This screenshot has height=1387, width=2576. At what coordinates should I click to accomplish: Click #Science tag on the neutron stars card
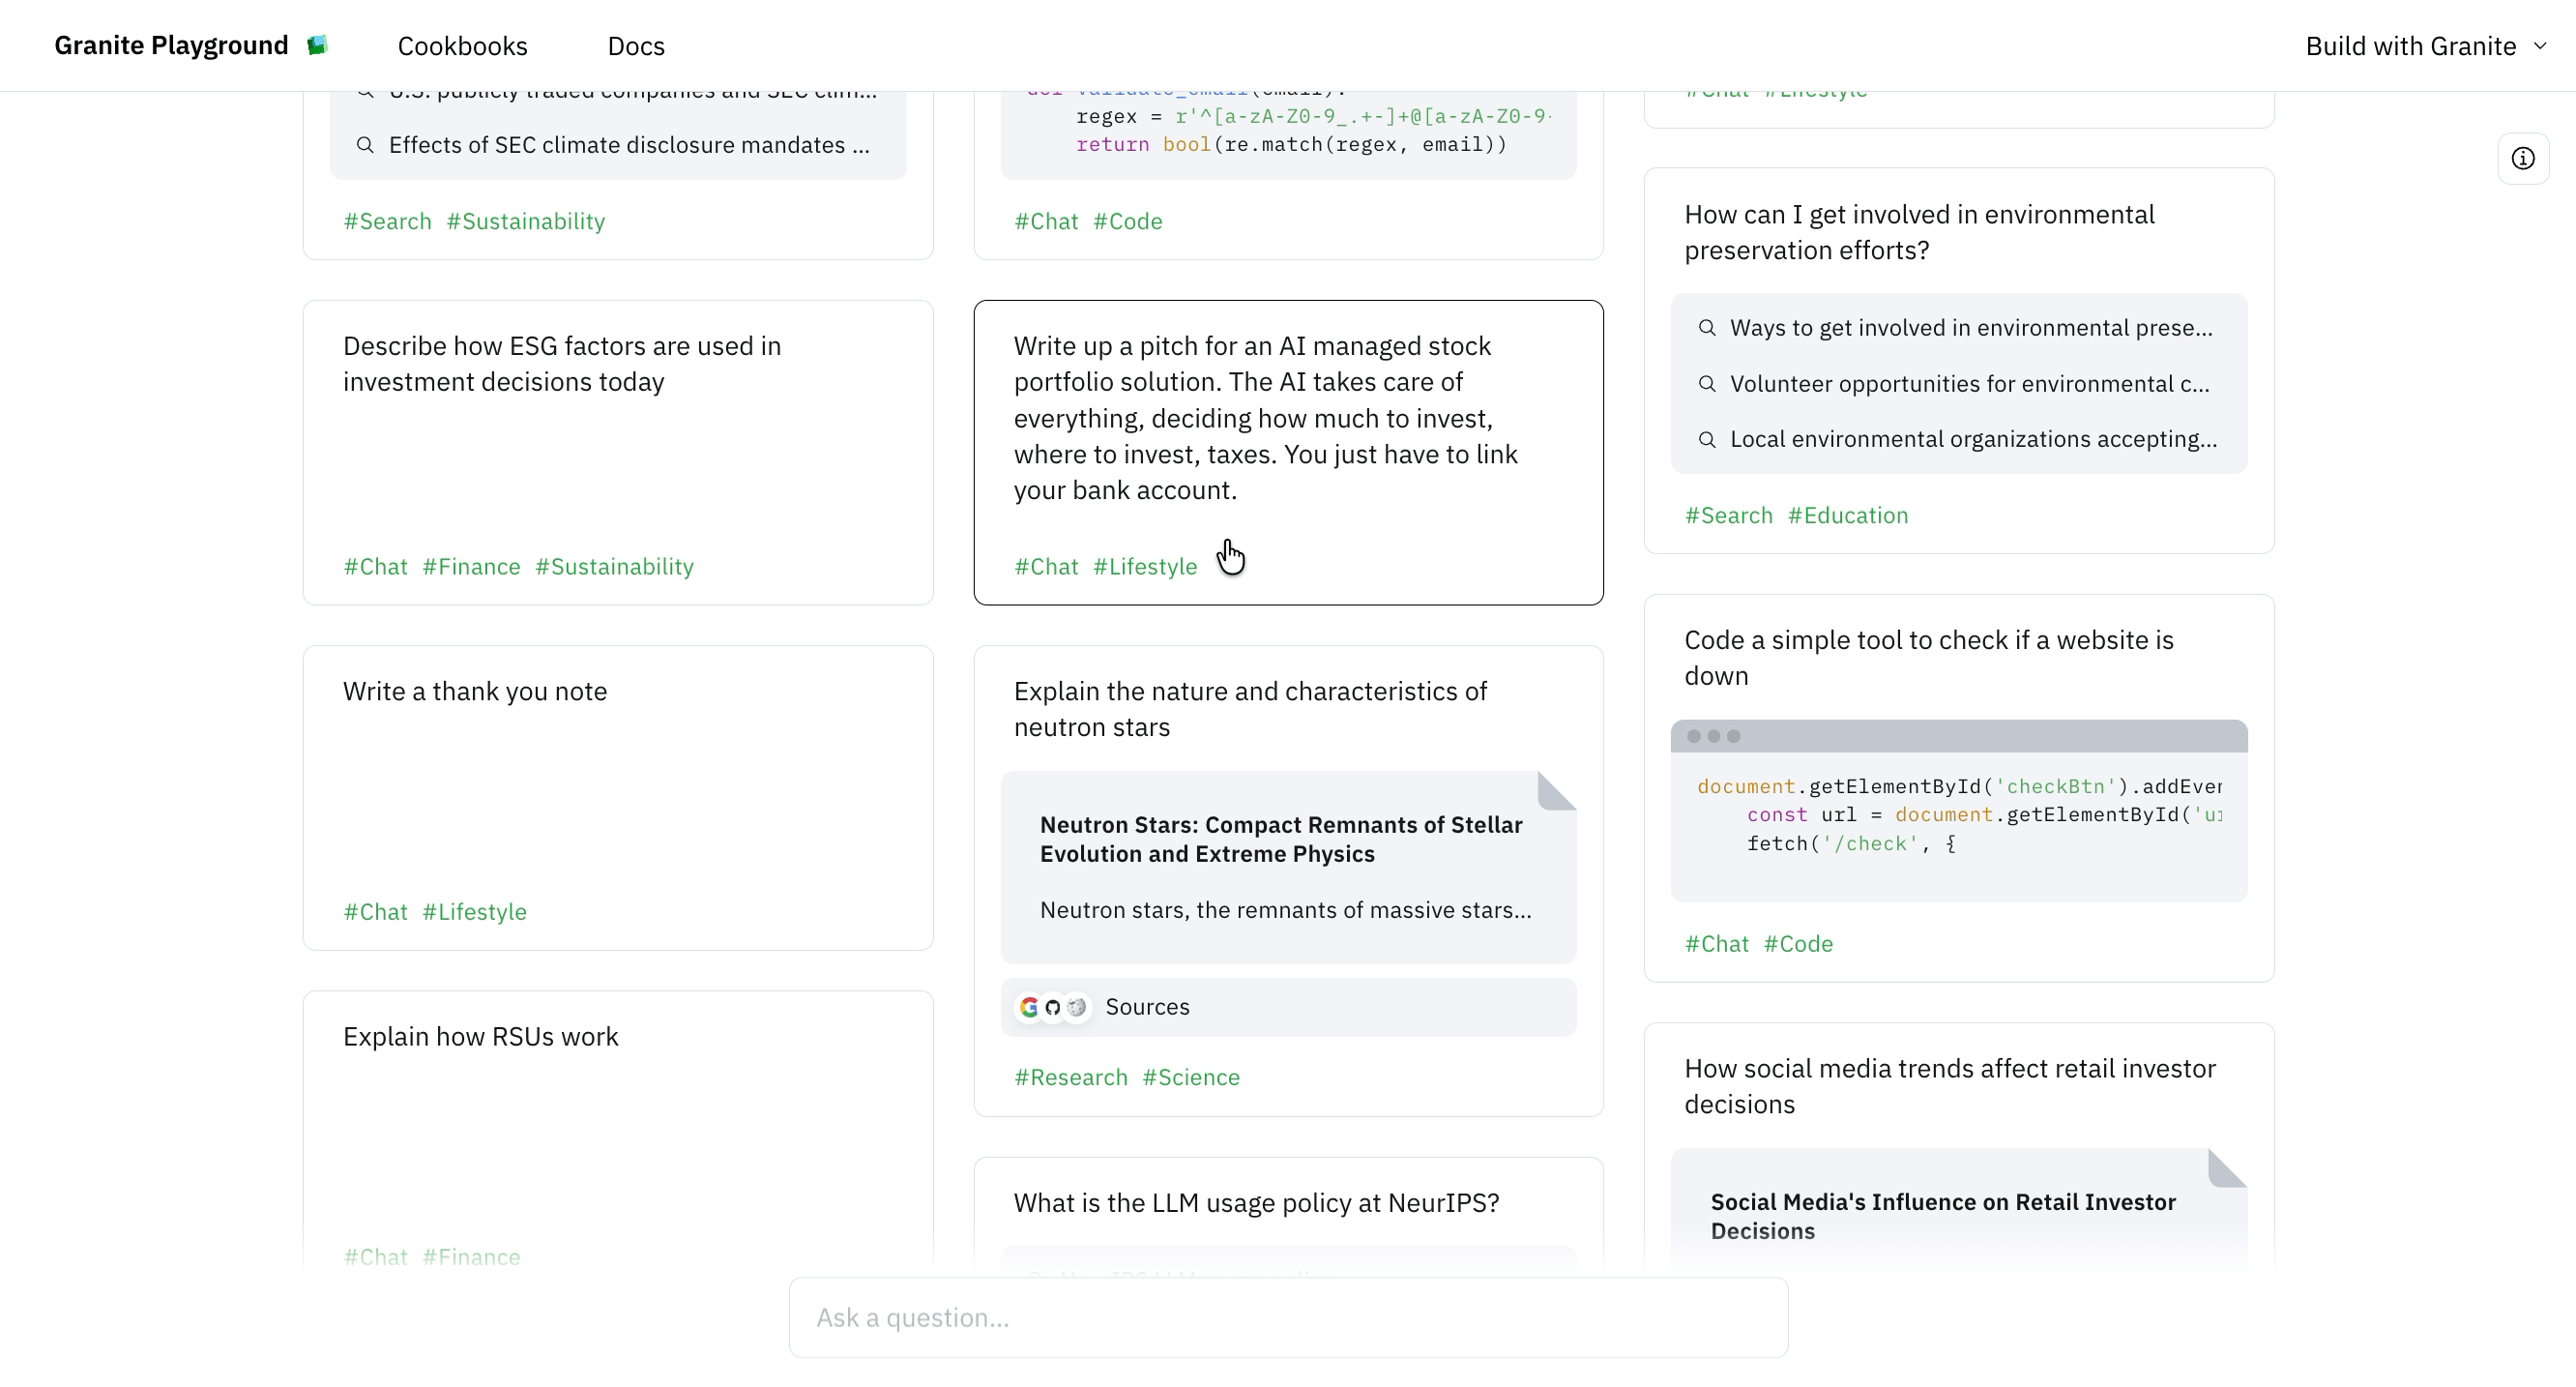1190,1077
